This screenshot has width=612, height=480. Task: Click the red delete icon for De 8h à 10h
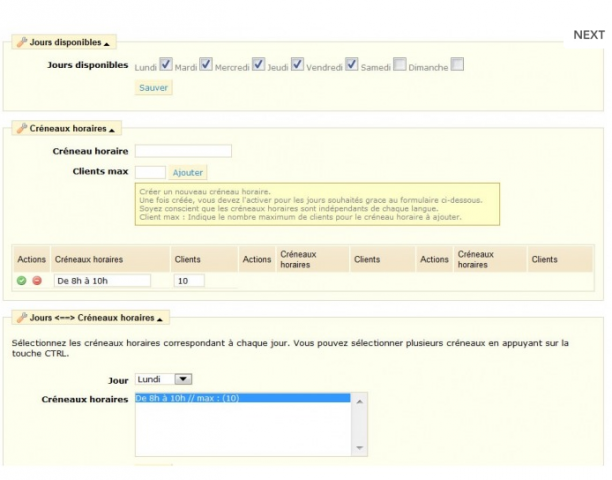click(36, 281)
